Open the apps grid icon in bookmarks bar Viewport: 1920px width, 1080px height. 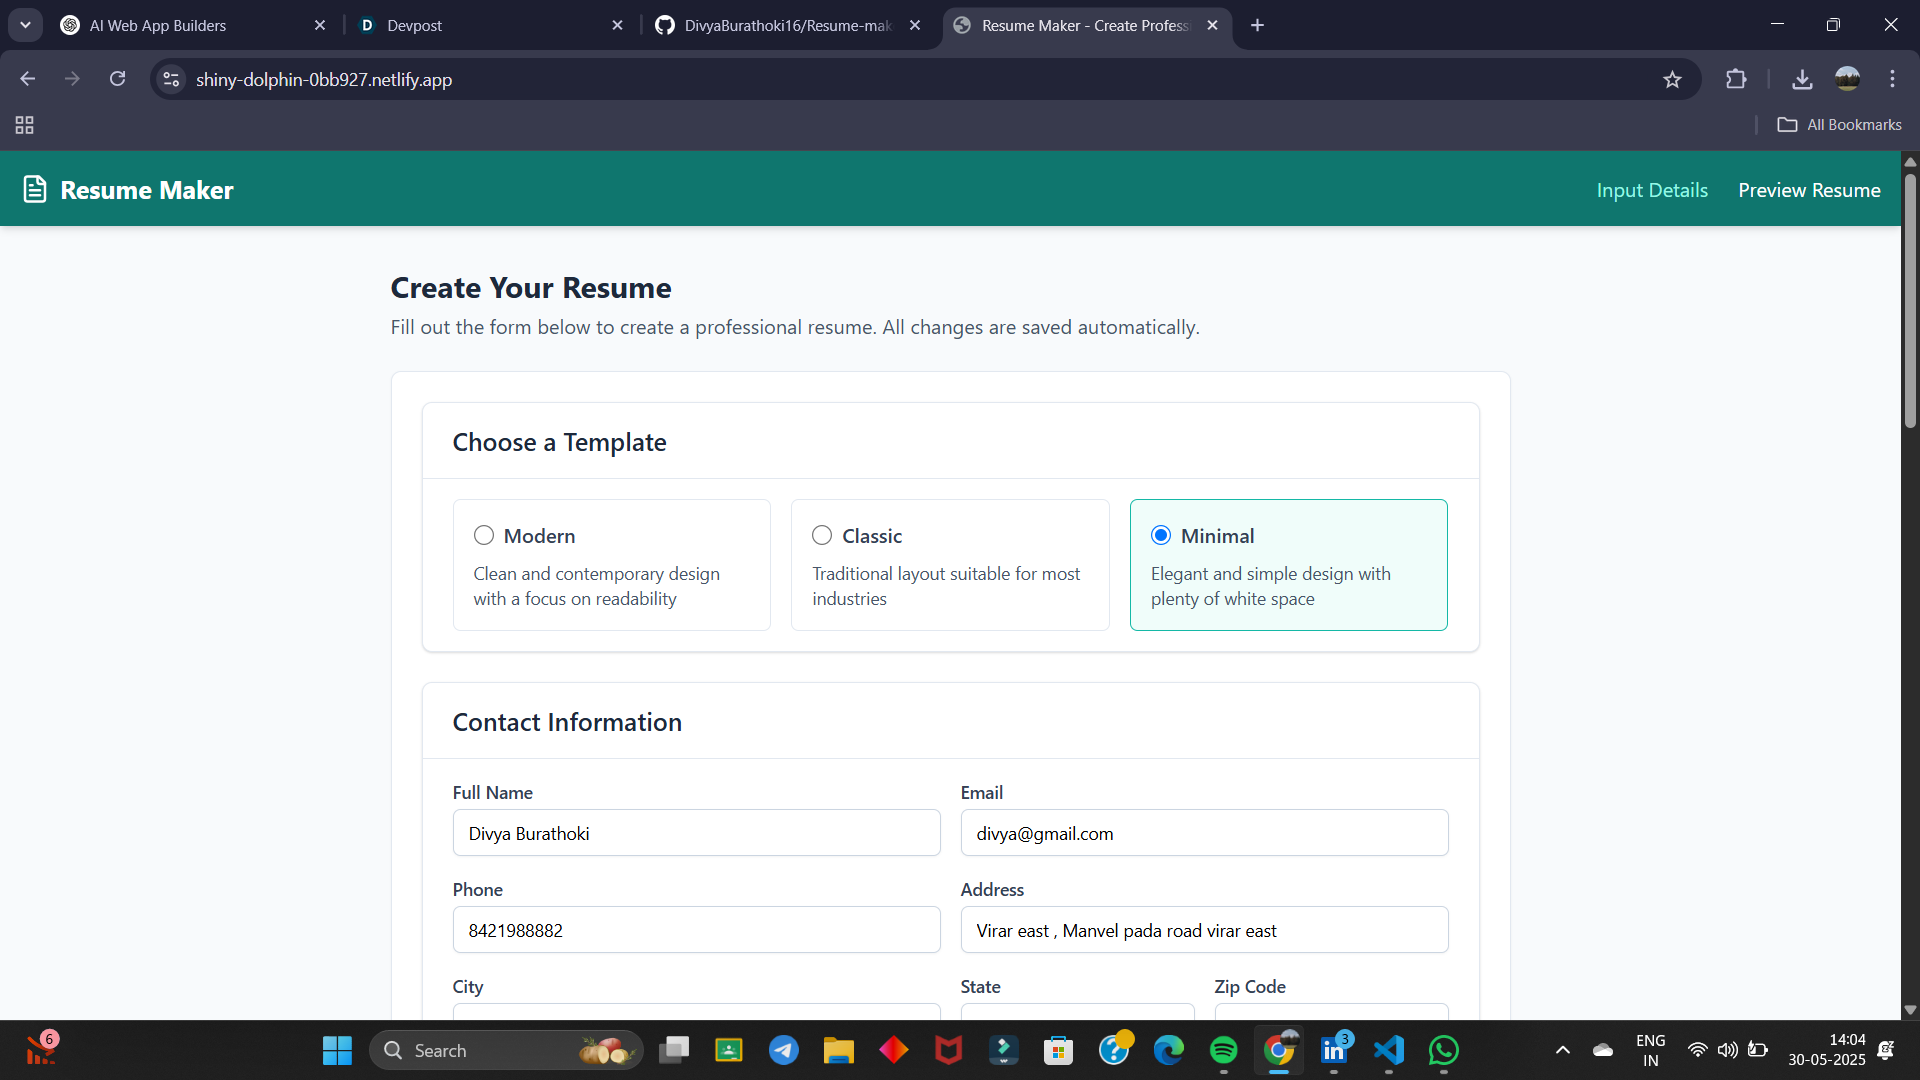pyautogui.click(x=25, y=125)
